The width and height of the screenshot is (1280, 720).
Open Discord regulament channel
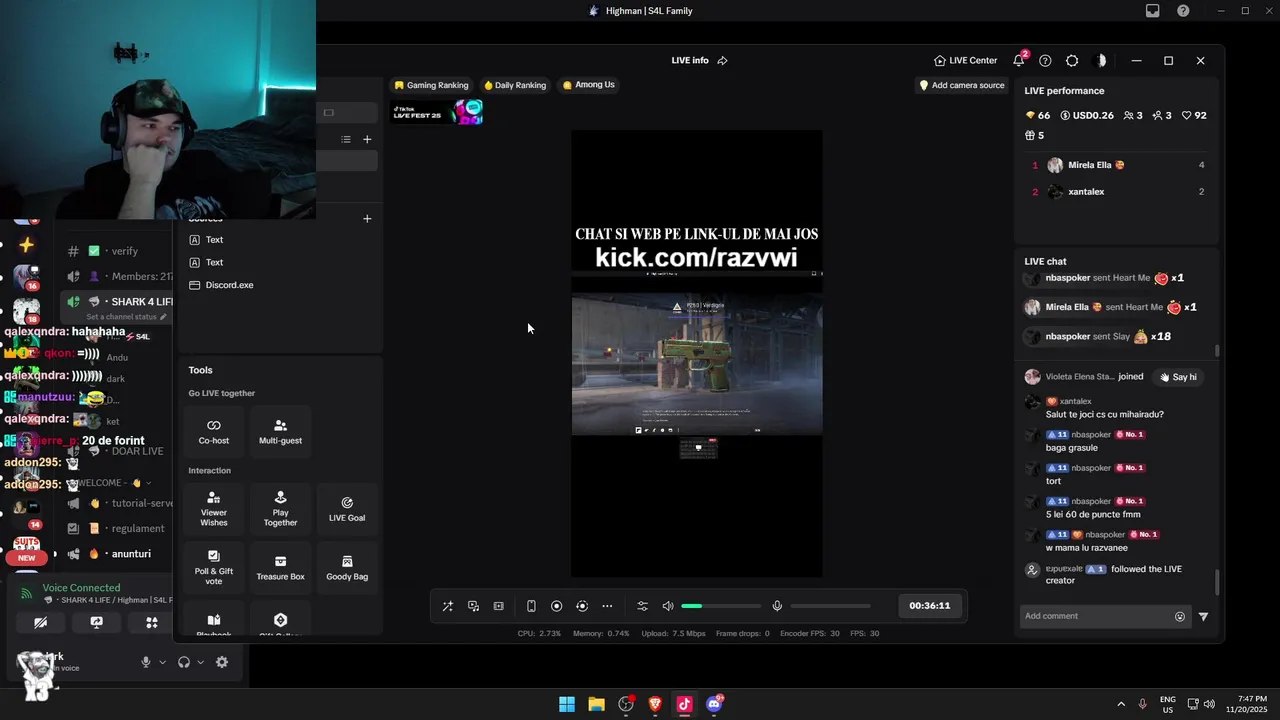pyautogui.click(x=138, y=529)
